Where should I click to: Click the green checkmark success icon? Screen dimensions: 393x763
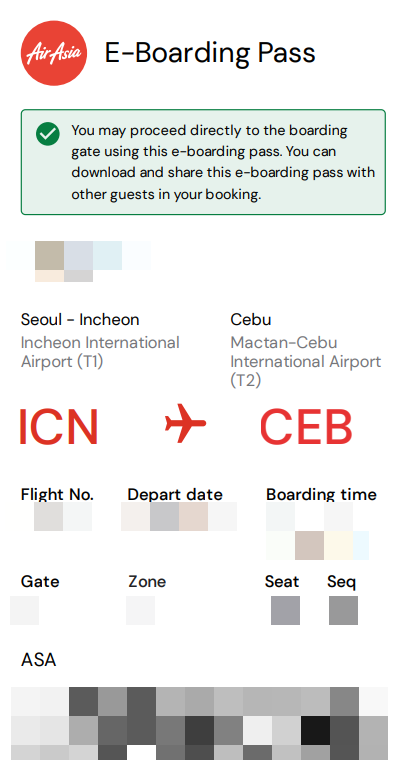48,134
